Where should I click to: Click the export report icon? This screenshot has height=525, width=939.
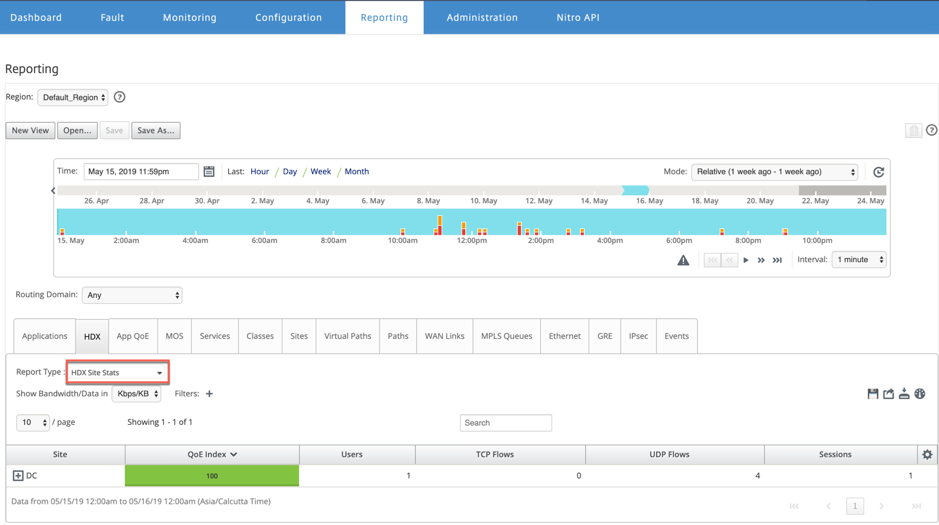888,393
